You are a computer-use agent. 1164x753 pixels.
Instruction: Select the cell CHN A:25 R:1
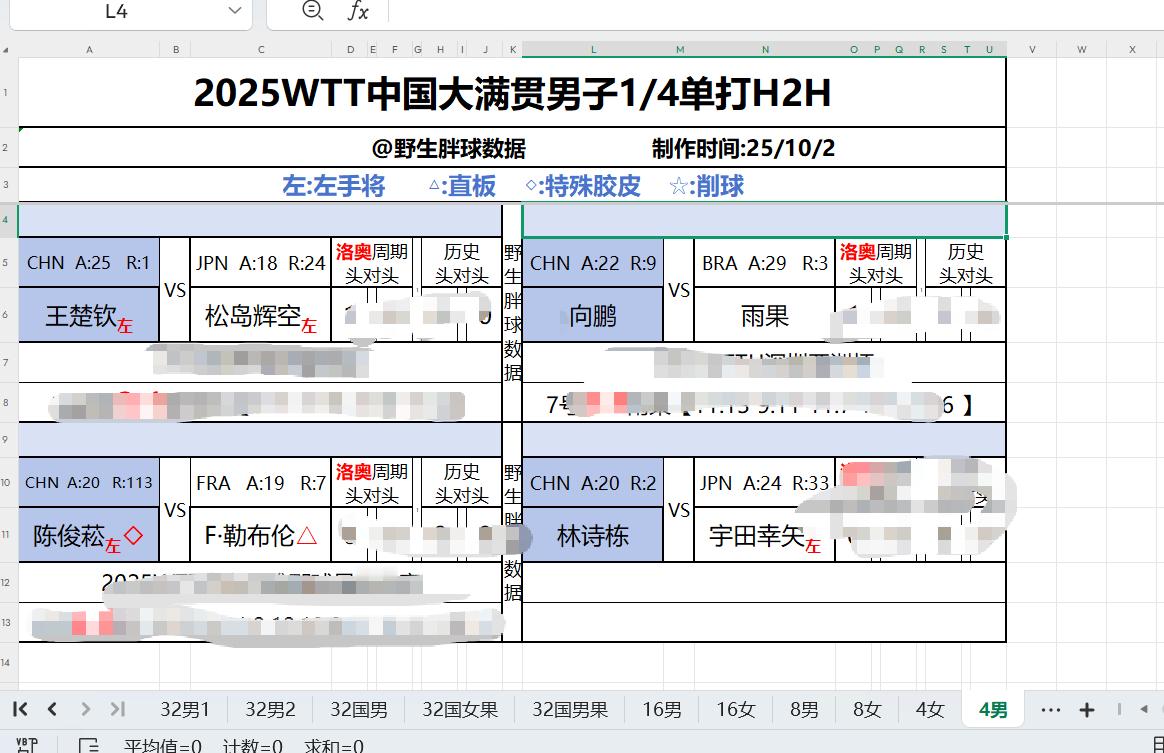(x=88, y=263)
